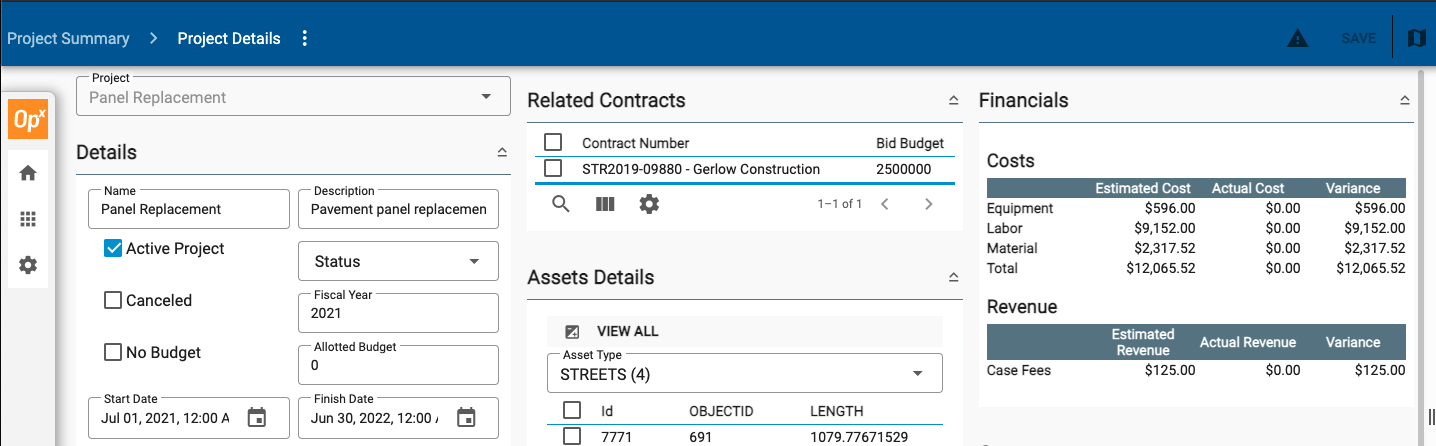The height and width of the screenshot is (446, 1436).
Task: Enable the No Budget checkbox
Action: [113, 353]
